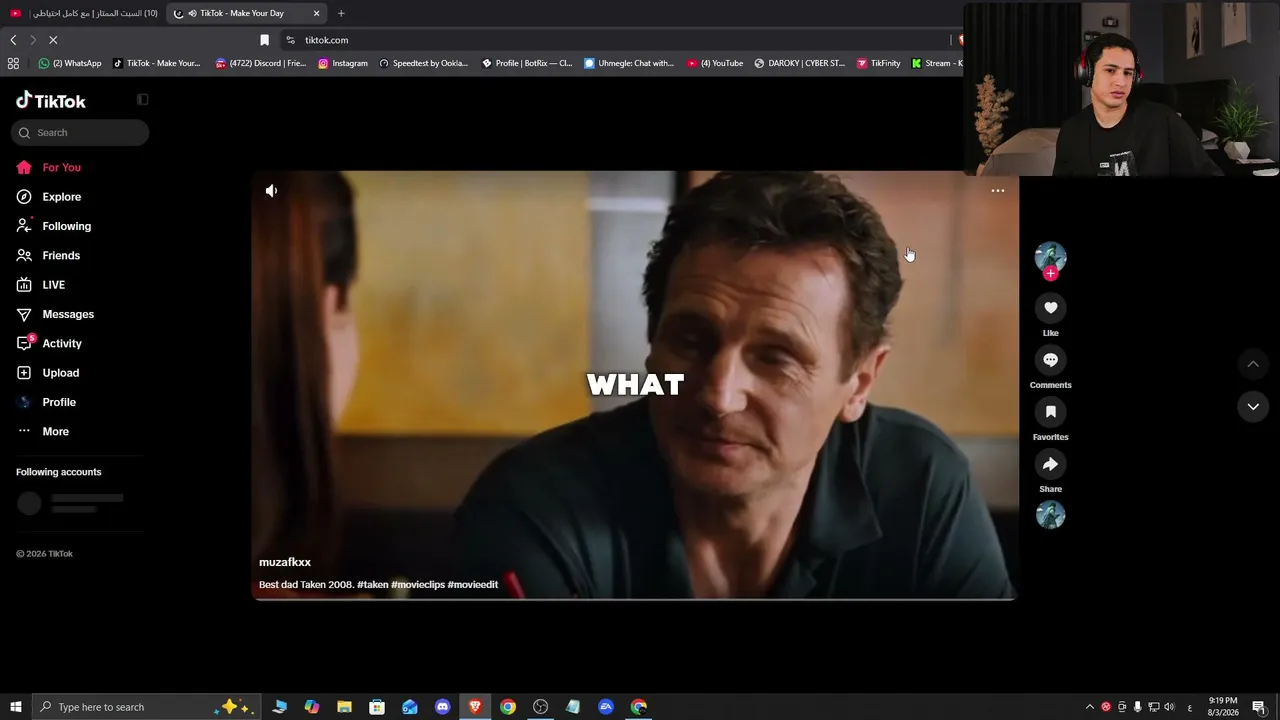
Task: Open the (4) YouTube bookmark
Action: [x=715, y=63]
